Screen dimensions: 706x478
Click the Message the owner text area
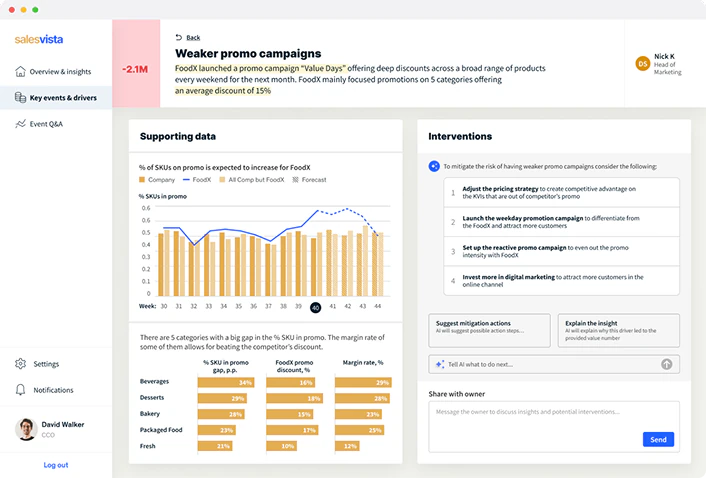click(x=554, y=427)
